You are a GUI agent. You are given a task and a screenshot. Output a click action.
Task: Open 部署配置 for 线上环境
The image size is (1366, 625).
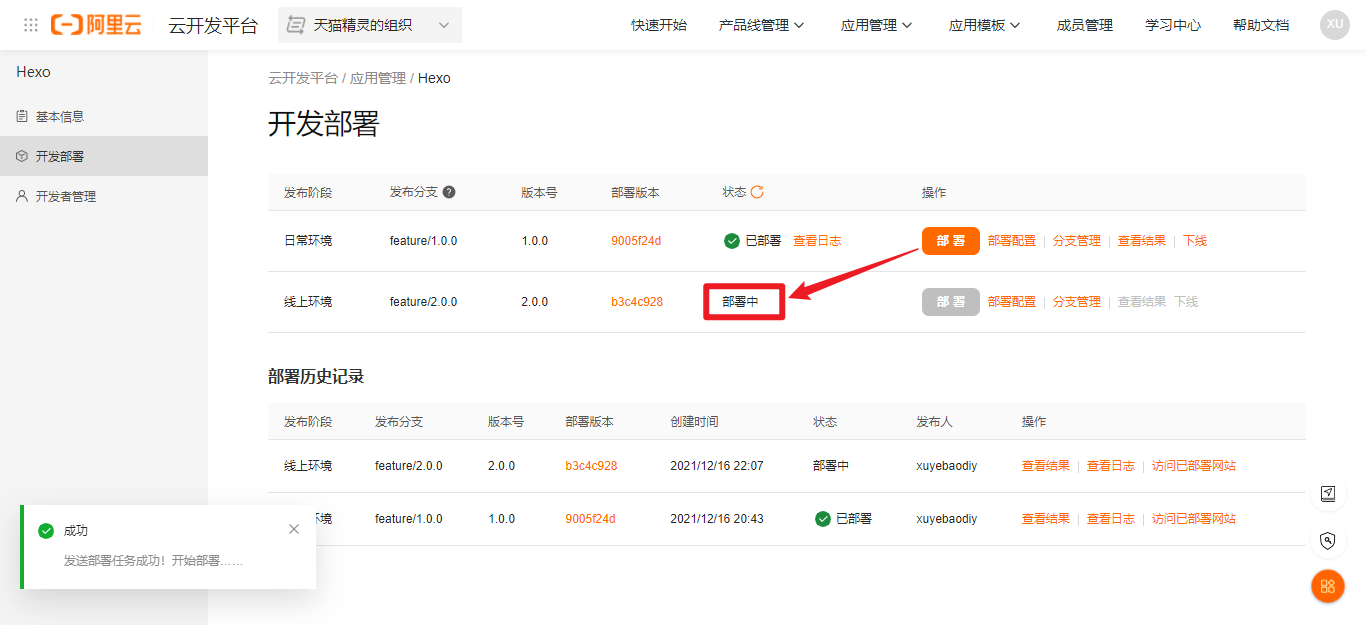pos(1012,302)
